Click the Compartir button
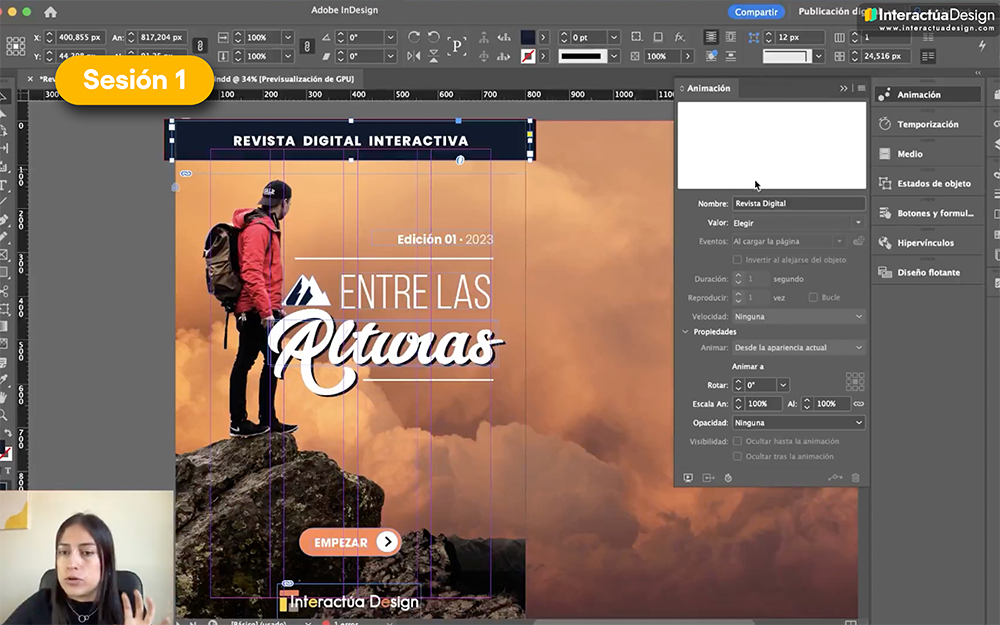1000x625 pixels. (756, 11)
